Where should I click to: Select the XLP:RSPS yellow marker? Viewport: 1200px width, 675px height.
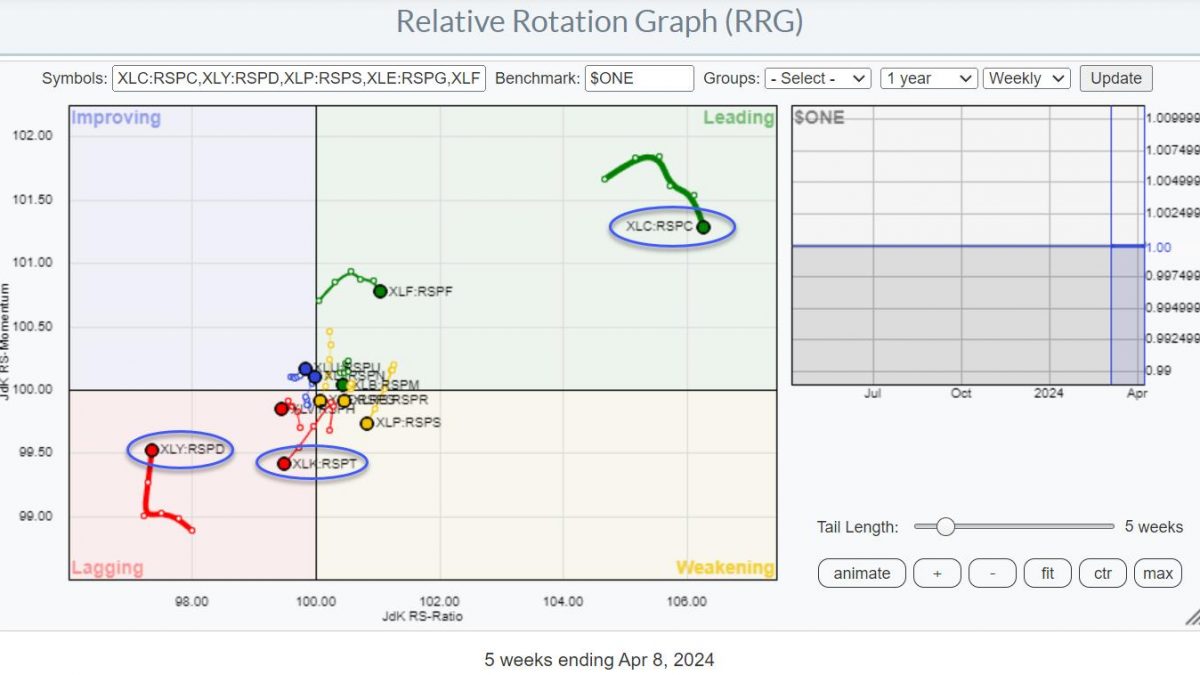tap(367, 423)
